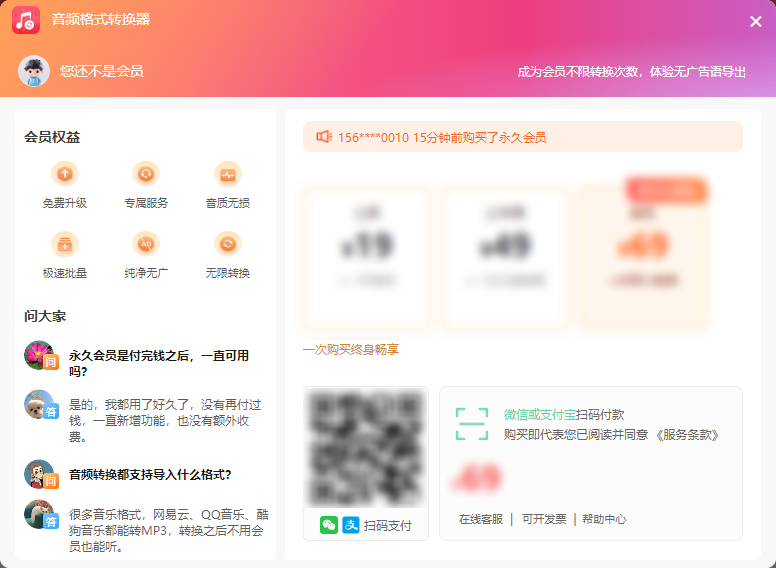776x568 pixels.
Task: Click the cartoon man questioner avatar
Action: pyautogui.click(x=39, y=474)
